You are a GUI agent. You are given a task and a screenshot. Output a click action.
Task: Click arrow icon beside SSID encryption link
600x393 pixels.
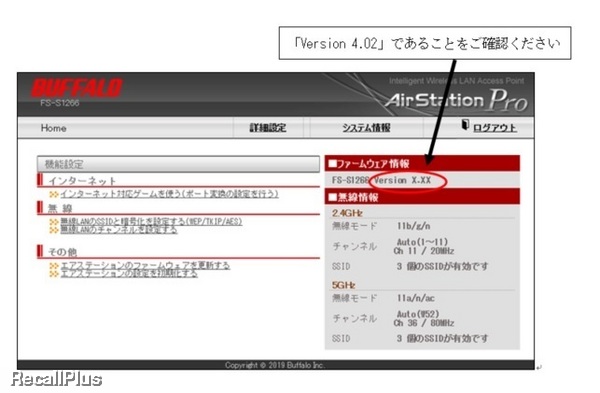pyautogui.click(x=54, y=222)
